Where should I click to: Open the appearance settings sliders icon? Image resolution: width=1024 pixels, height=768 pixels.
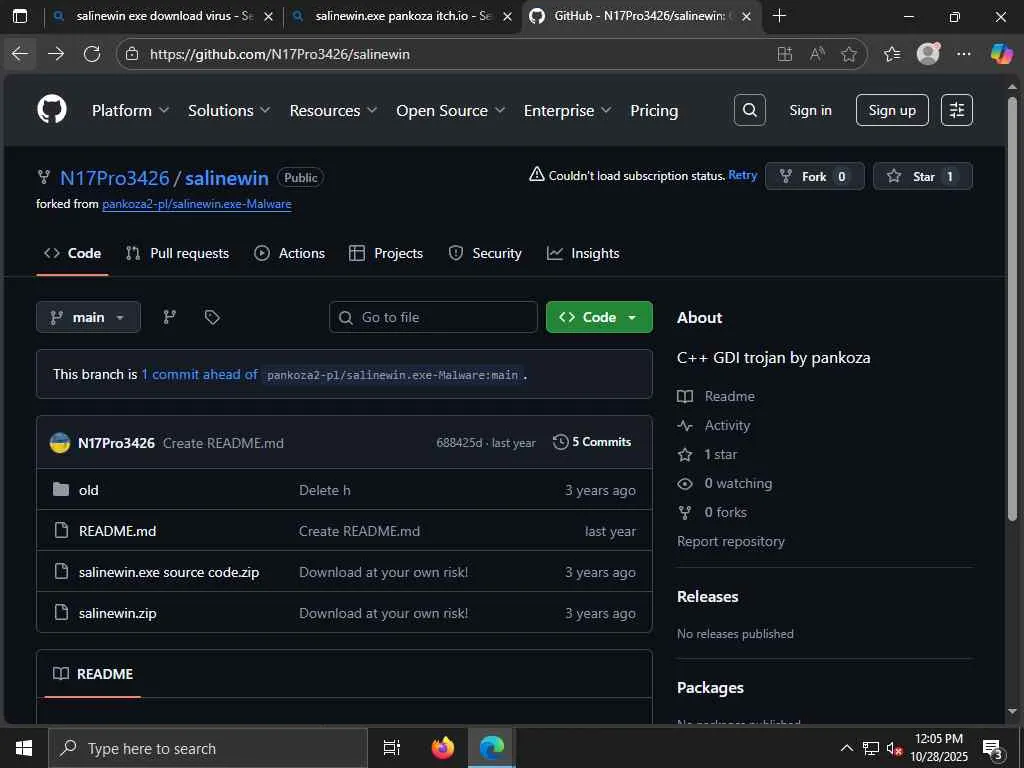957,110
